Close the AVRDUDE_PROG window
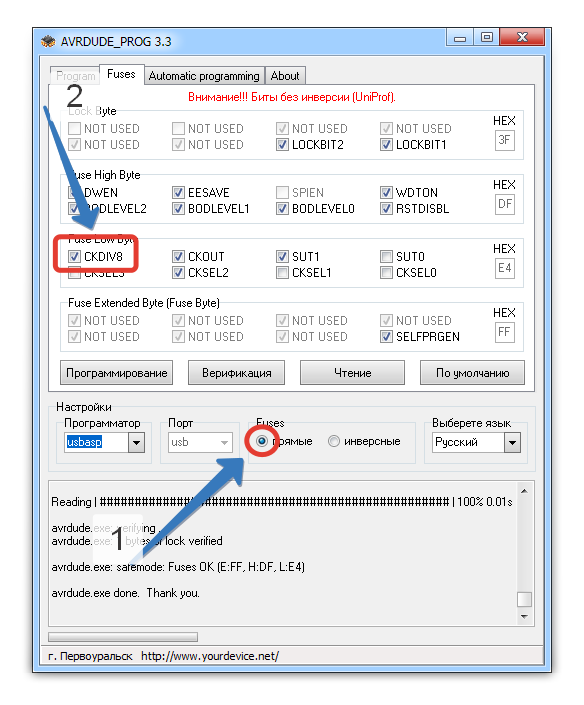 coord(522,37)
